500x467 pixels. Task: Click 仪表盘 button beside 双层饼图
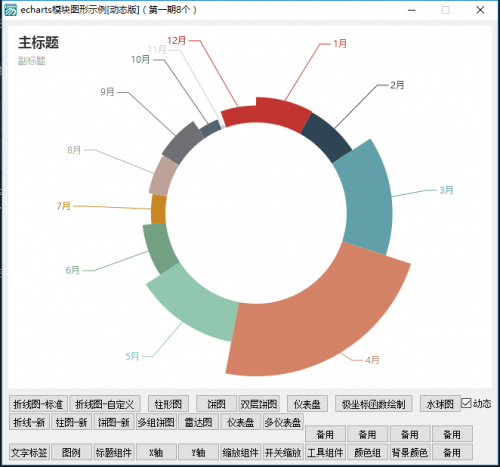[x=307, y=404]
